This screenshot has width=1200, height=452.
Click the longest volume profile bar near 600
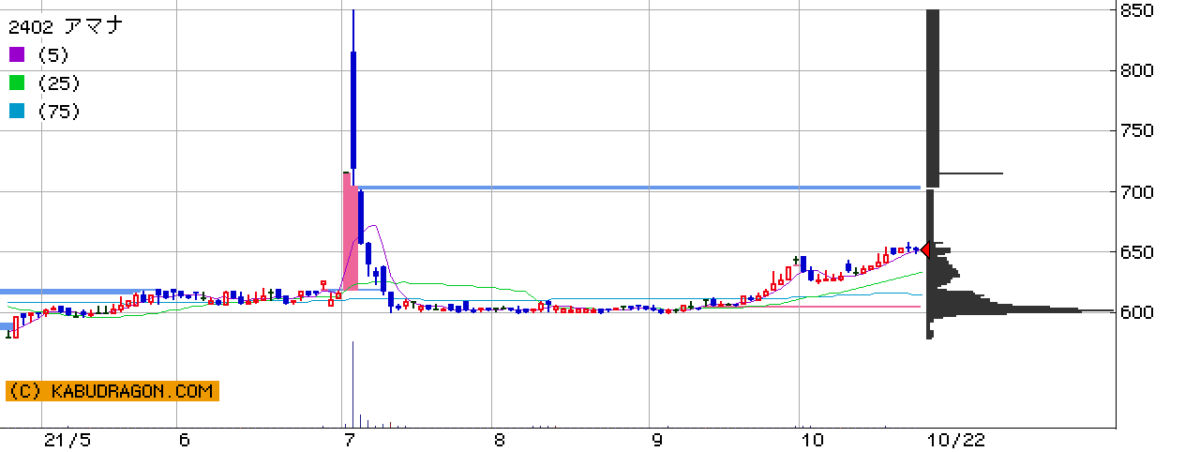1019,311
